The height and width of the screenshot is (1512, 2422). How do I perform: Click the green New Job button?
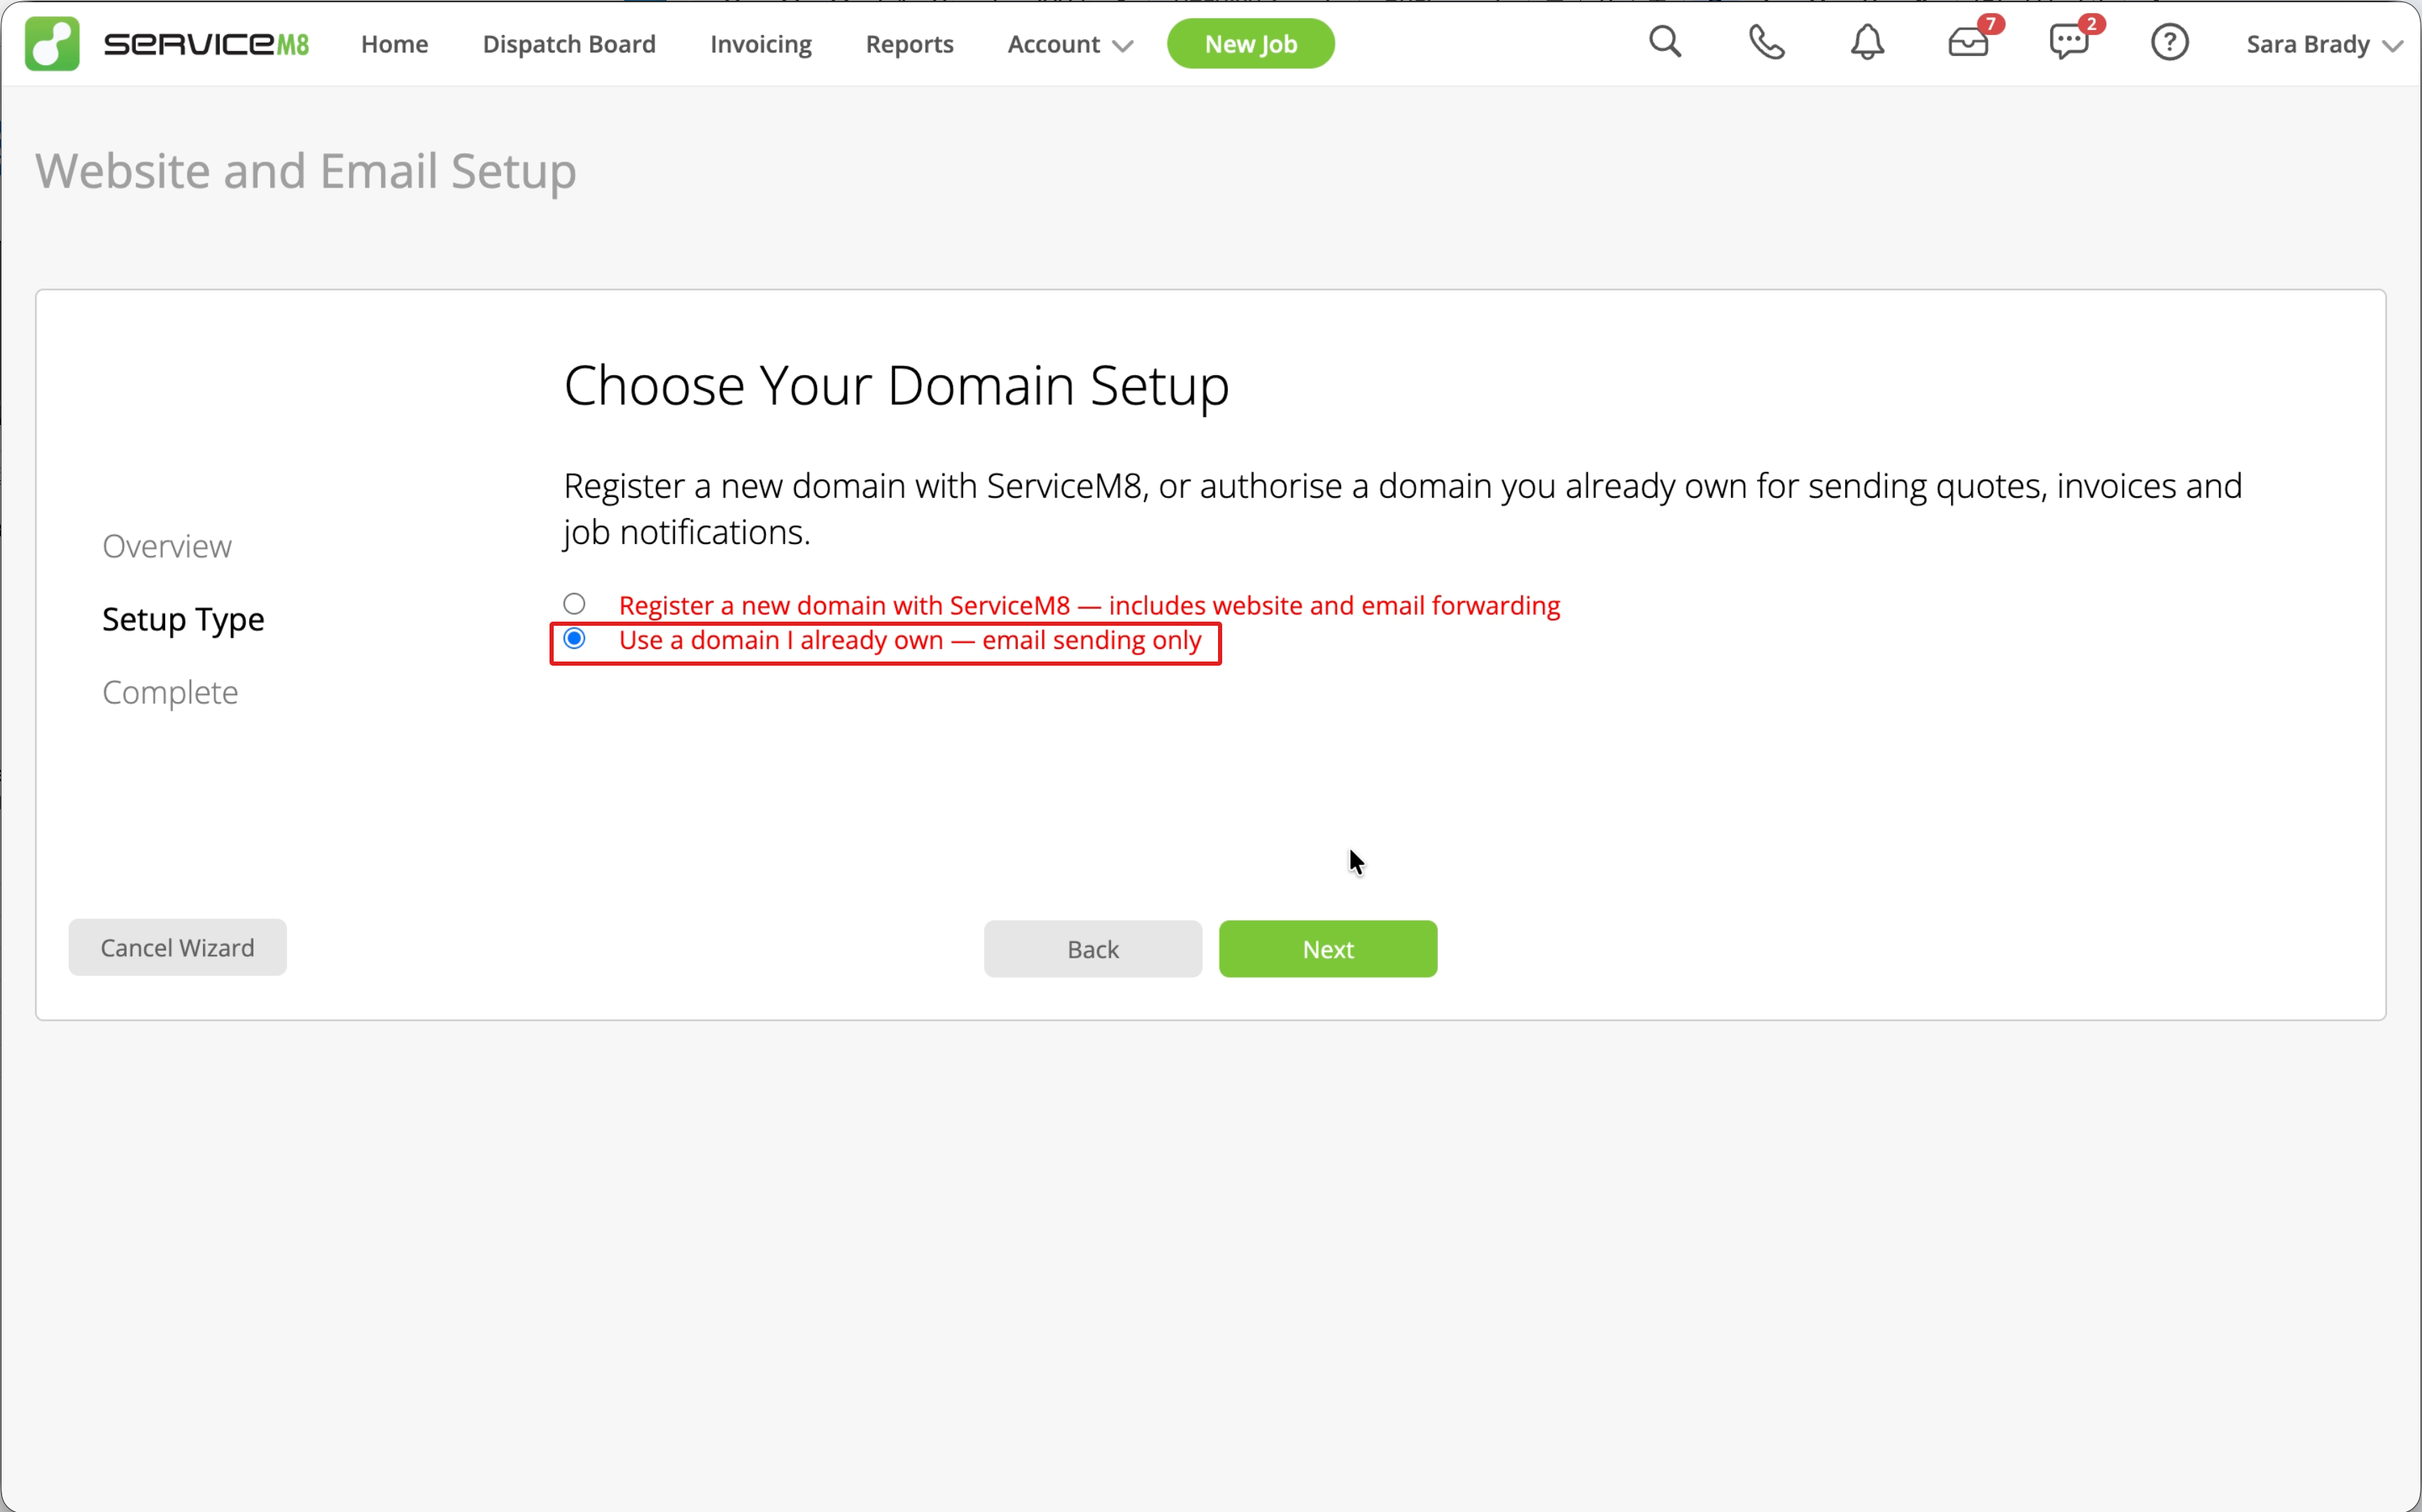coord(1251,44)
